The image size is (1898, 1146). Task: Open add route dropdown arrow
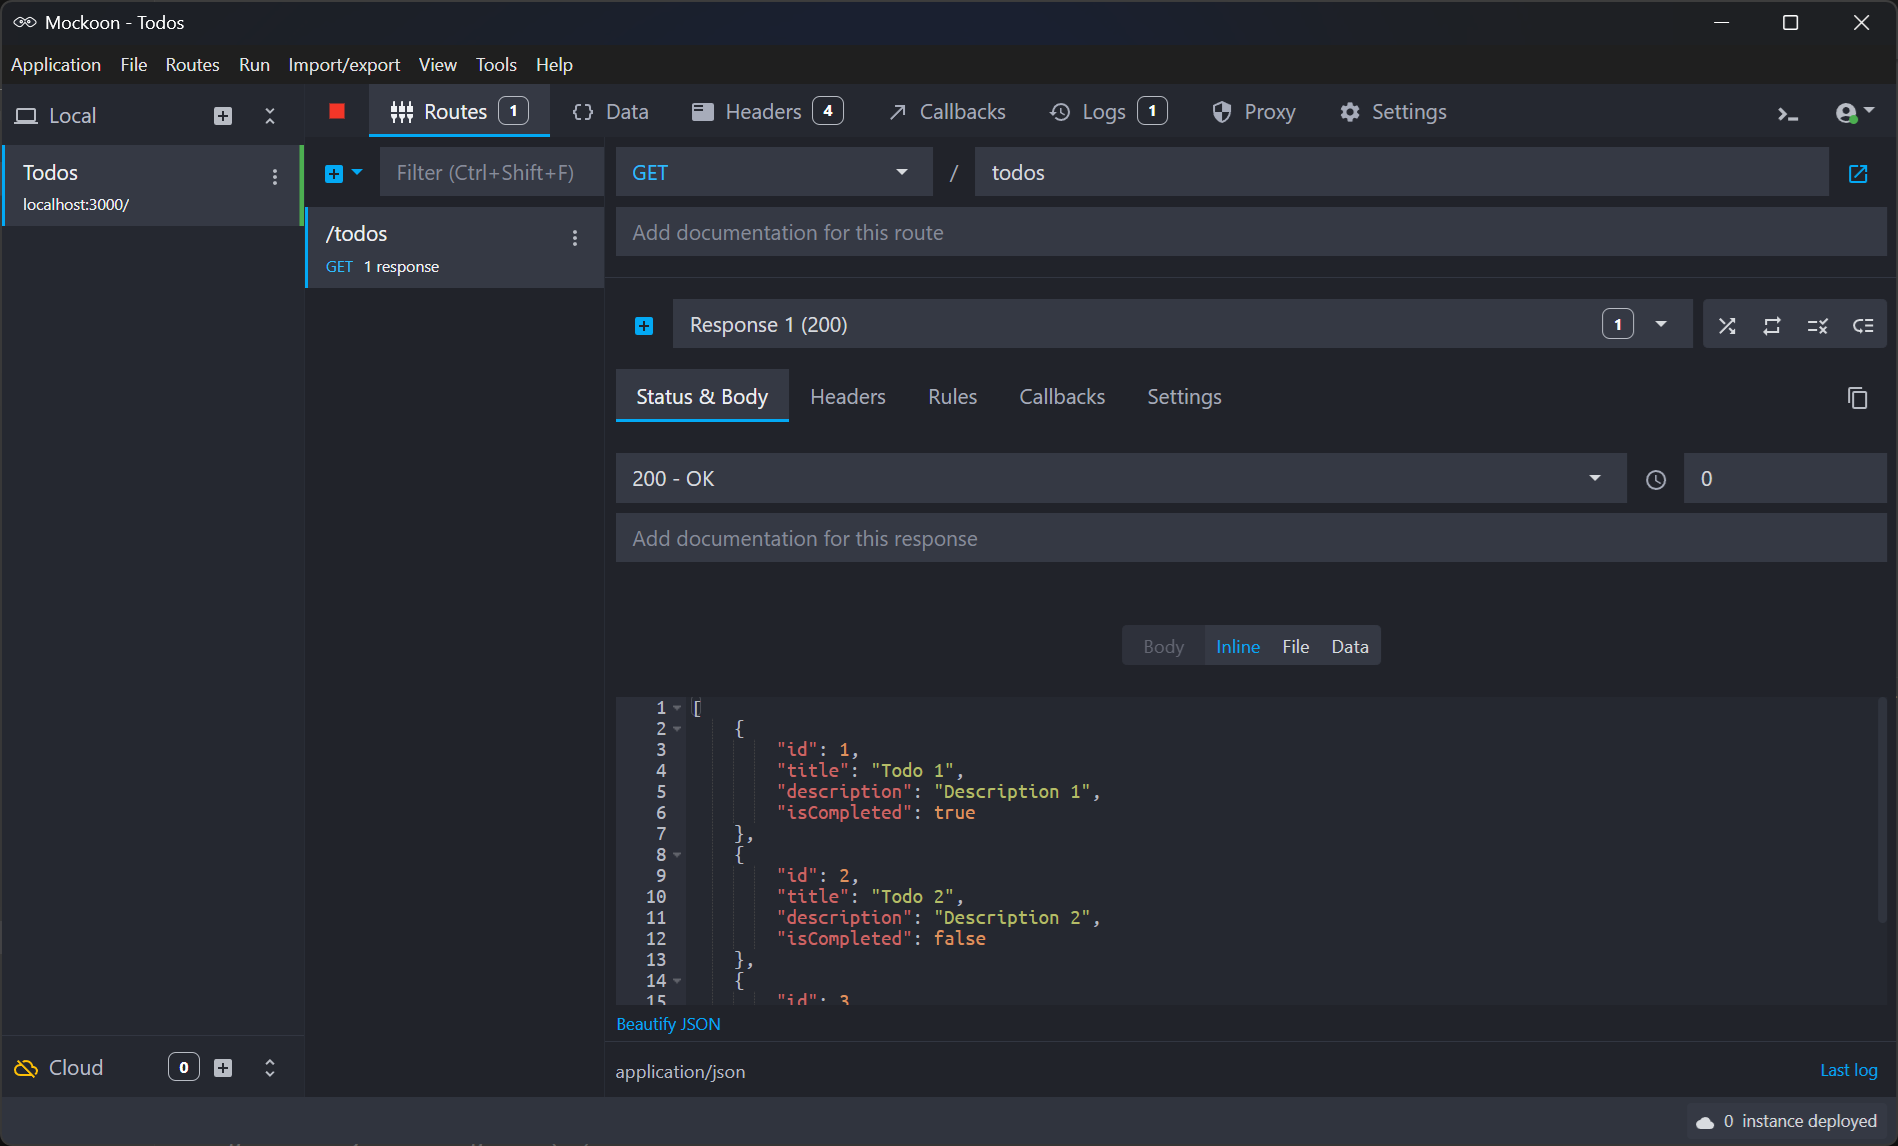point(357,172)
